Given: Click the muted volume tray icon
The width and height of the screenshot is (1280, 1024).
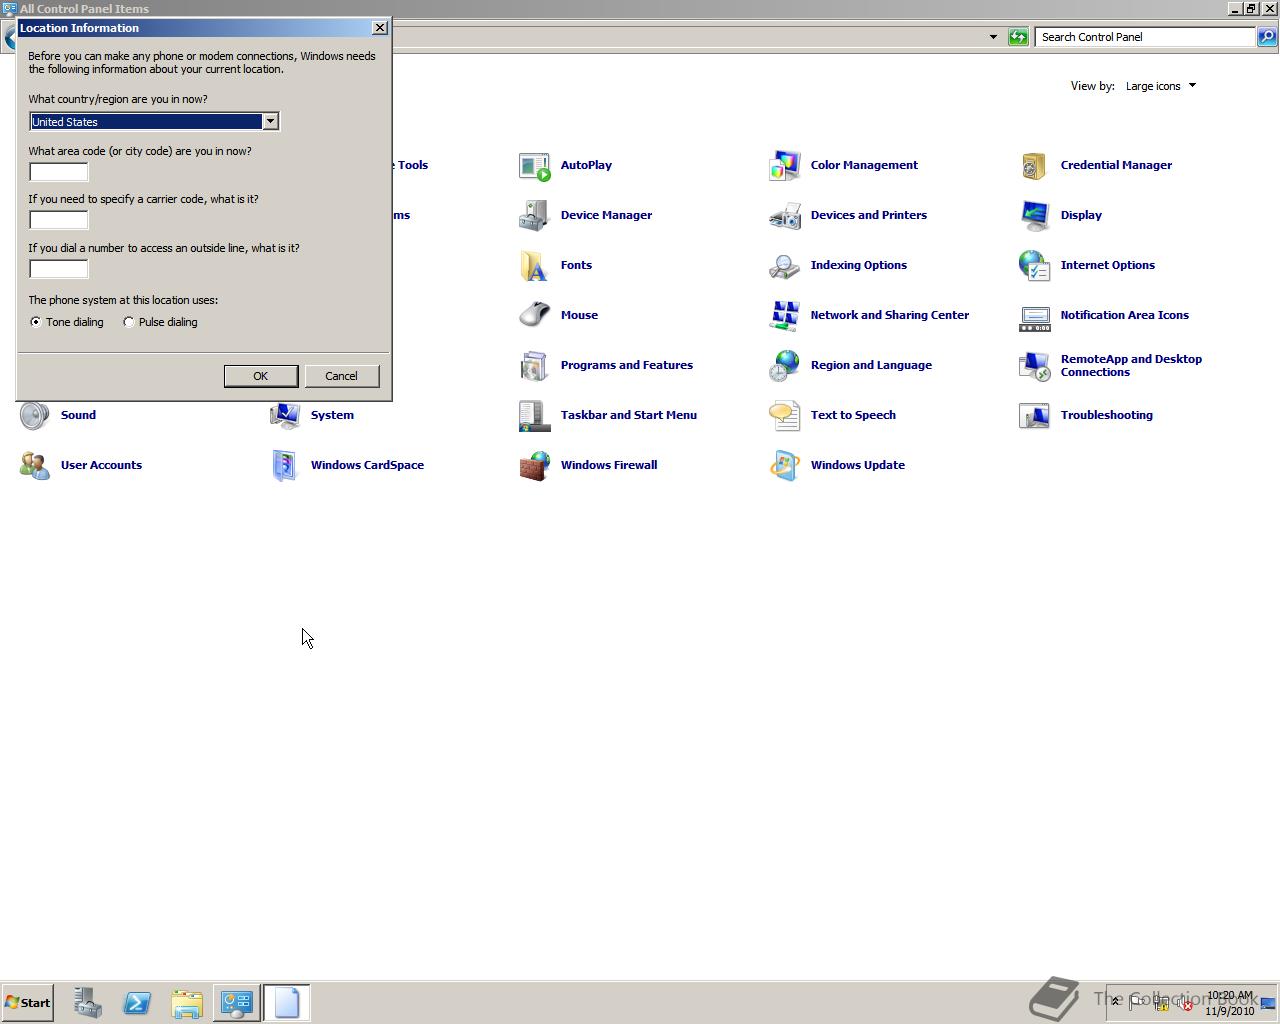Looking at the screenshot, I should pyautogui.click(x=1184, y=1003).
